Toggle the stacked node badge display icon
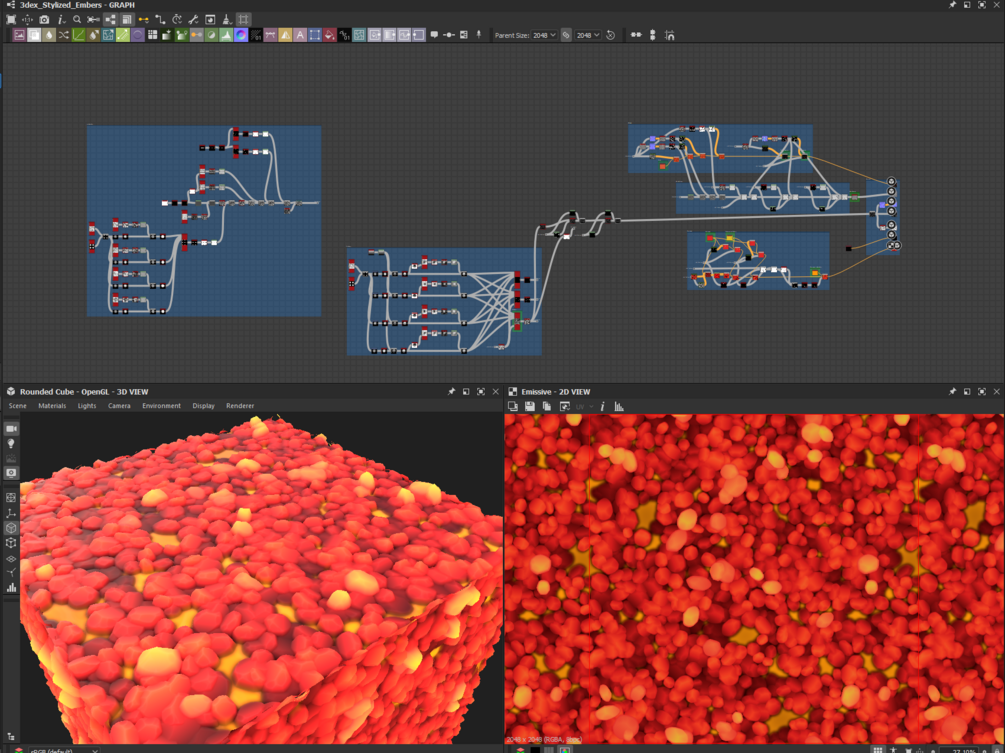Viewport: 1005px width, 753px height. tap(127, 20)
